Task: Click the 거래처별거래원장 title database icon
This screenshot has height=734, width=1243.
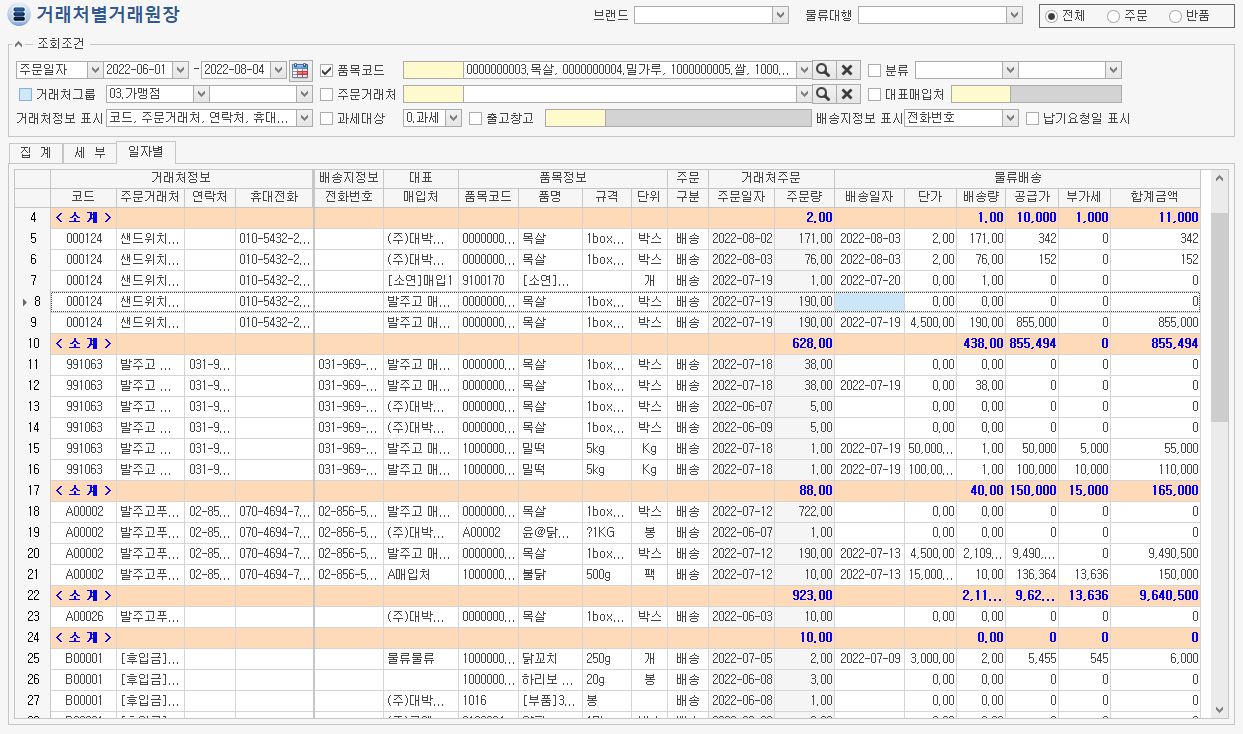Action: point(18,16)
